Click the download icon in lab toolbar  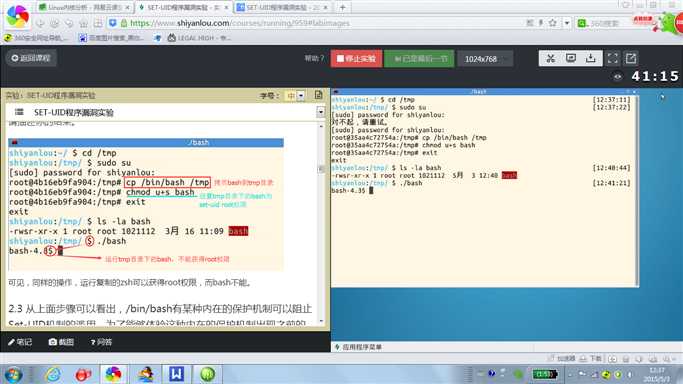pos(590,58)
